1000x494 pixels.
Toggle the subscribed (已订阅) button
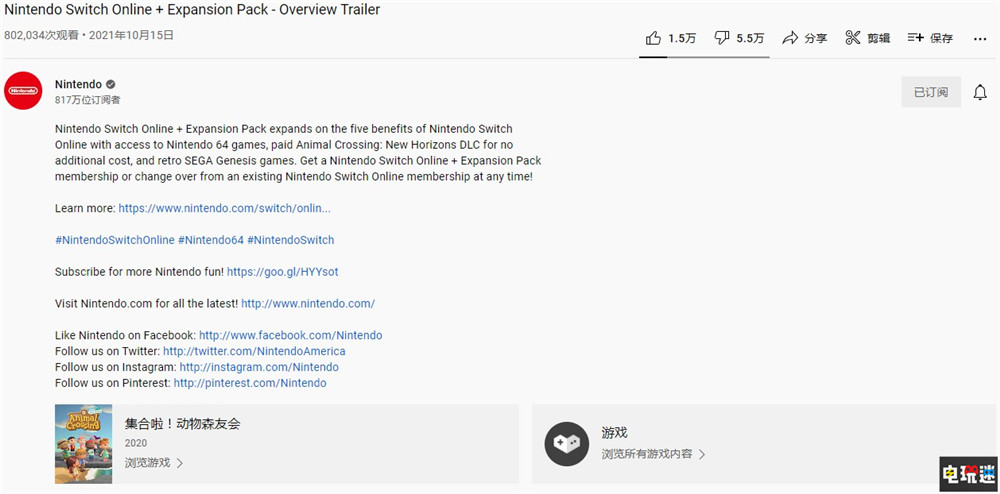click(x=931, y=92)
